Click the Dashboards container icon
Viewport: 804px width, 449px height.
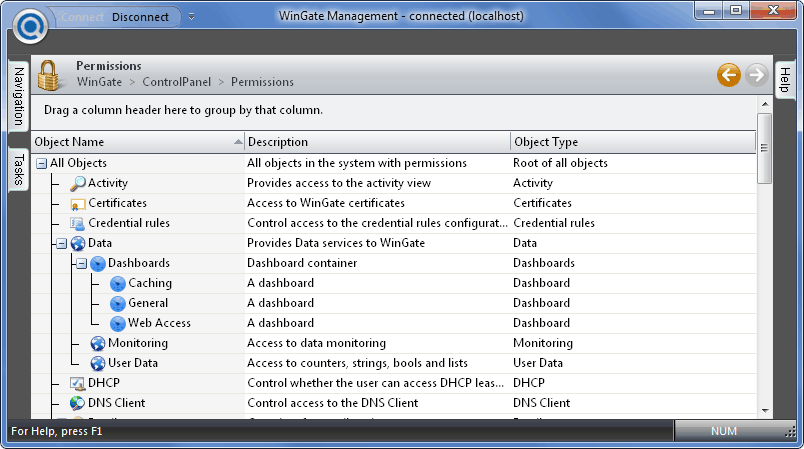pos(97,263)
